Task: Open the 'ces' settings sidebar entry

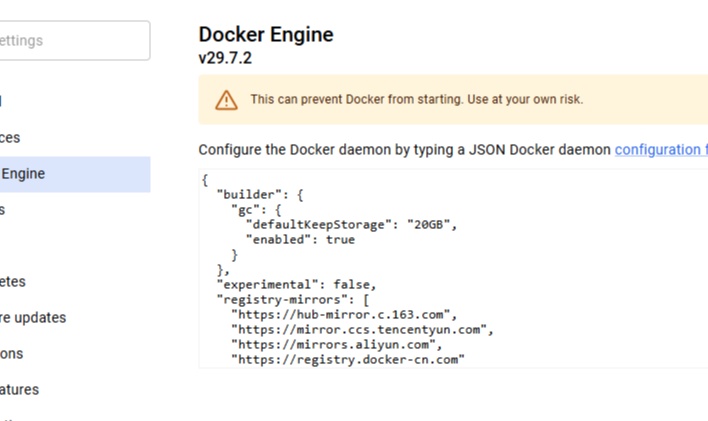Action: point(10,138)
